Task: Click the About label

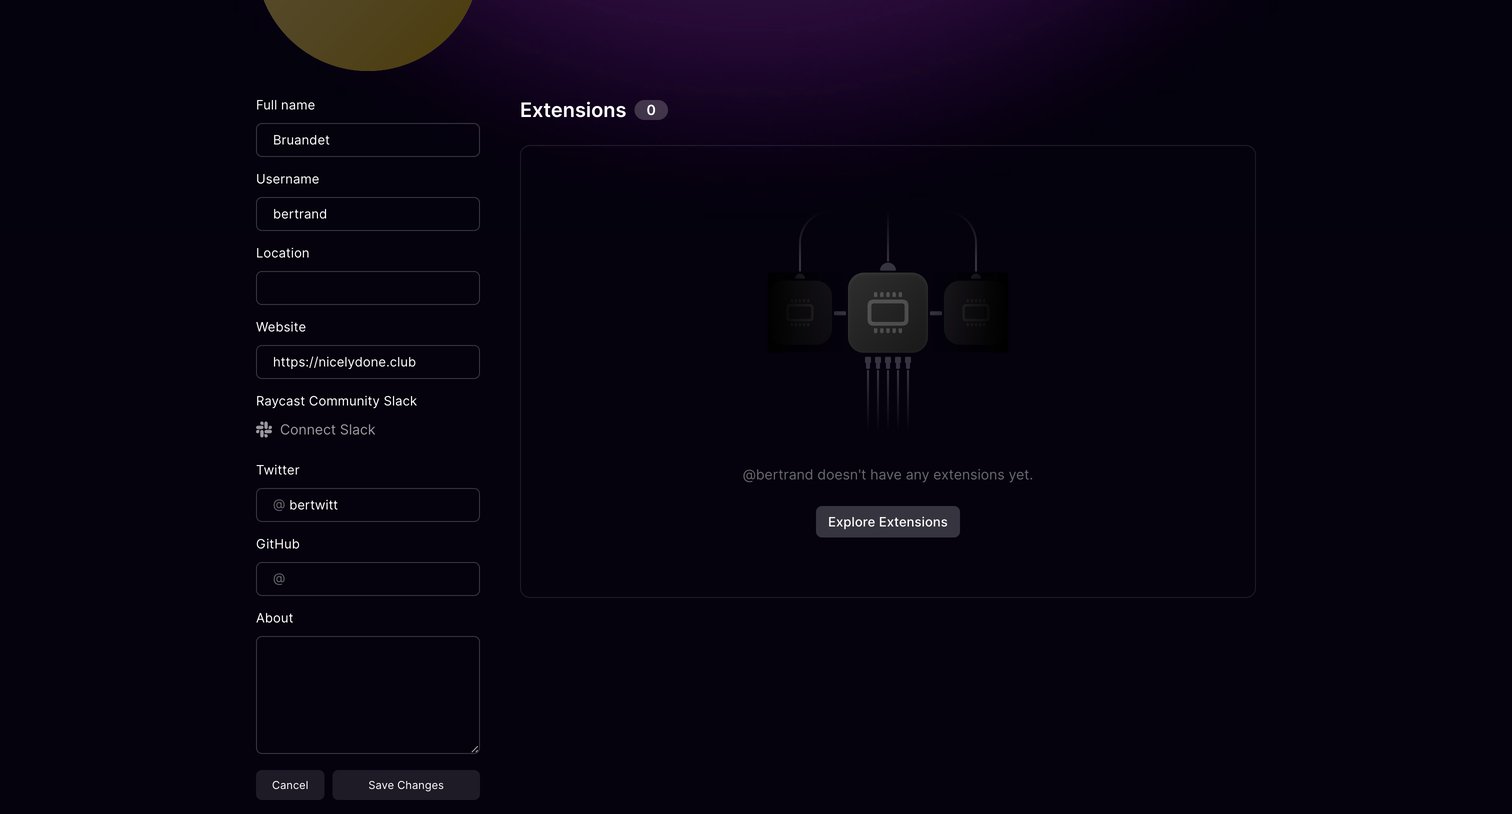Action: point(275,618)
